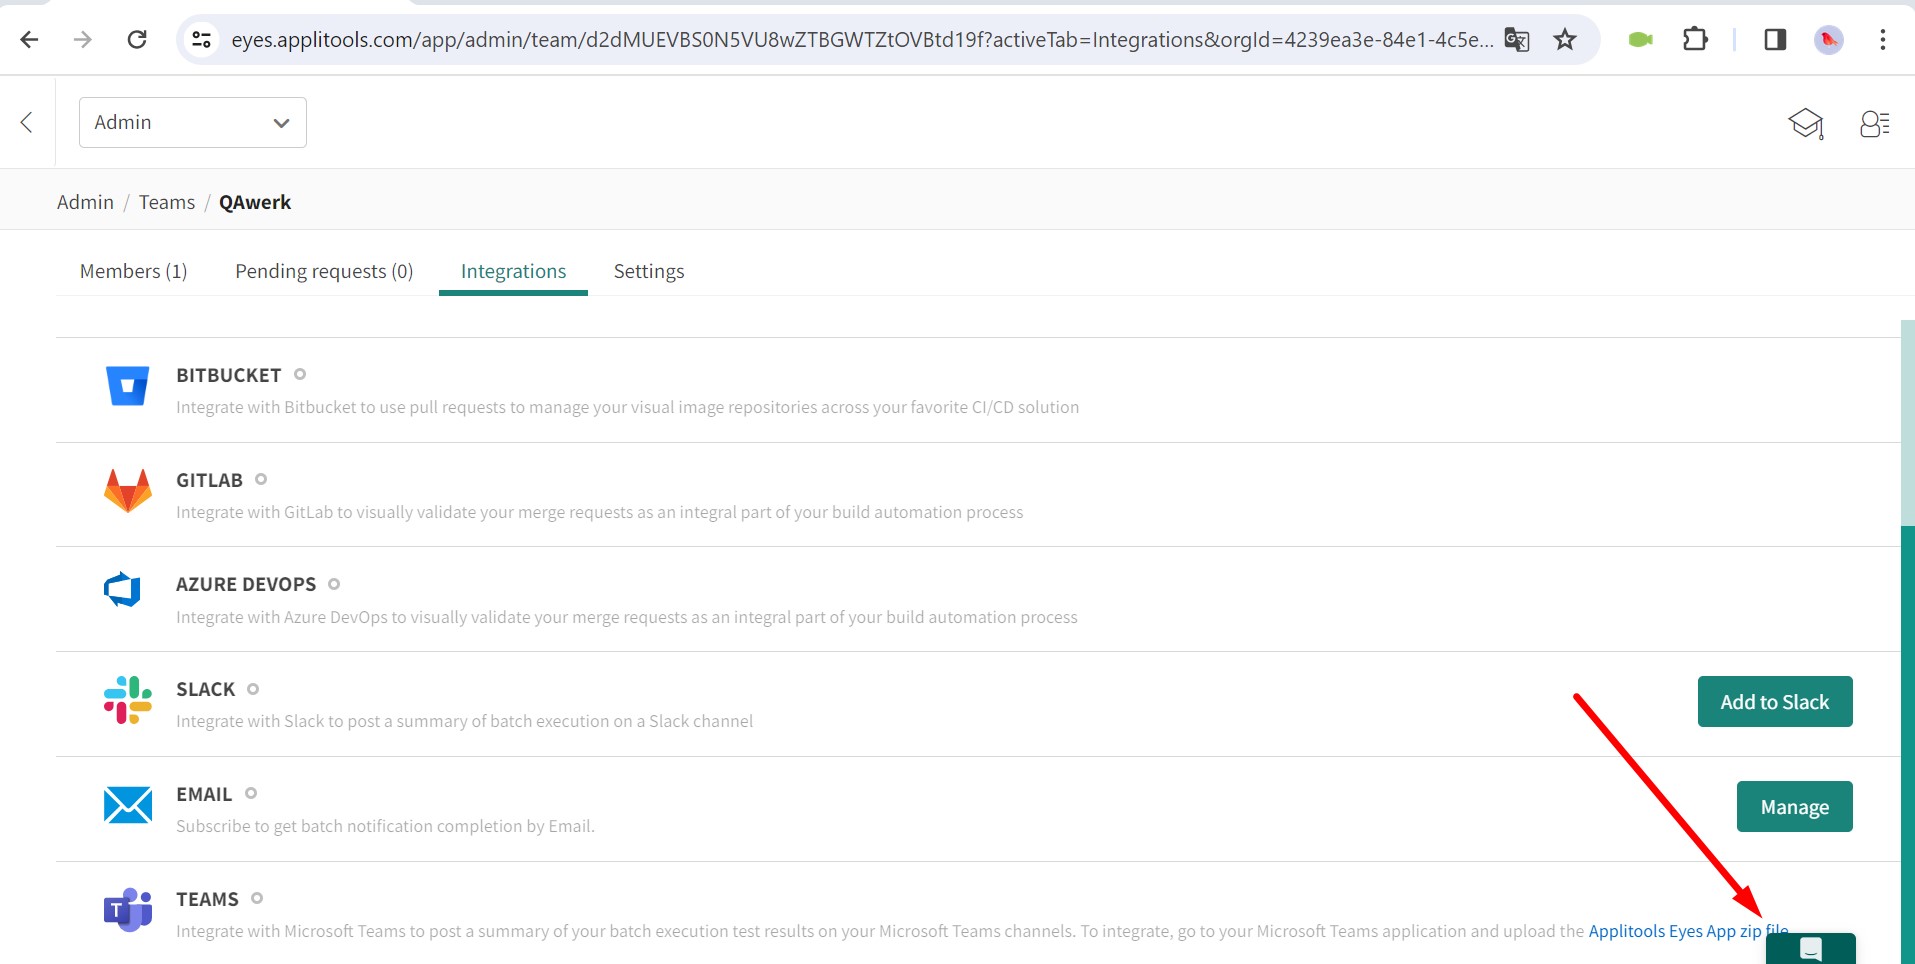Toggle the GitLab status indicator

(x=261, y=479)
